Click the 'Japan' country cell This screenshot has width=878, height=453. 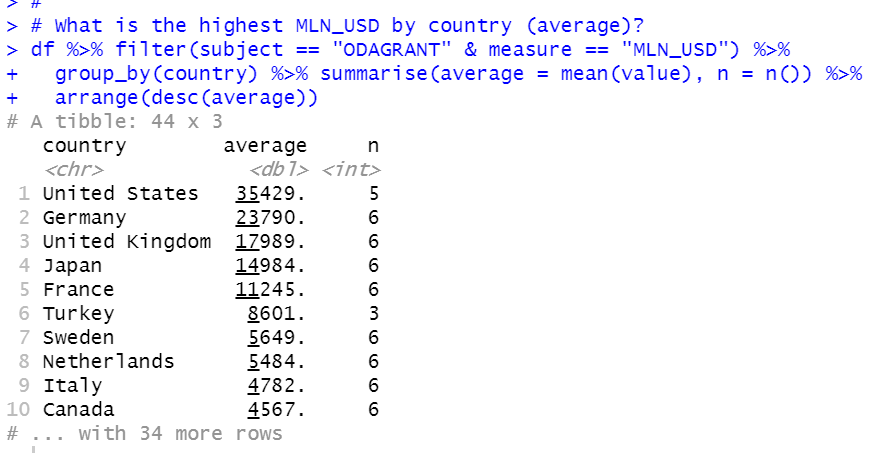[x=73, y=266]
